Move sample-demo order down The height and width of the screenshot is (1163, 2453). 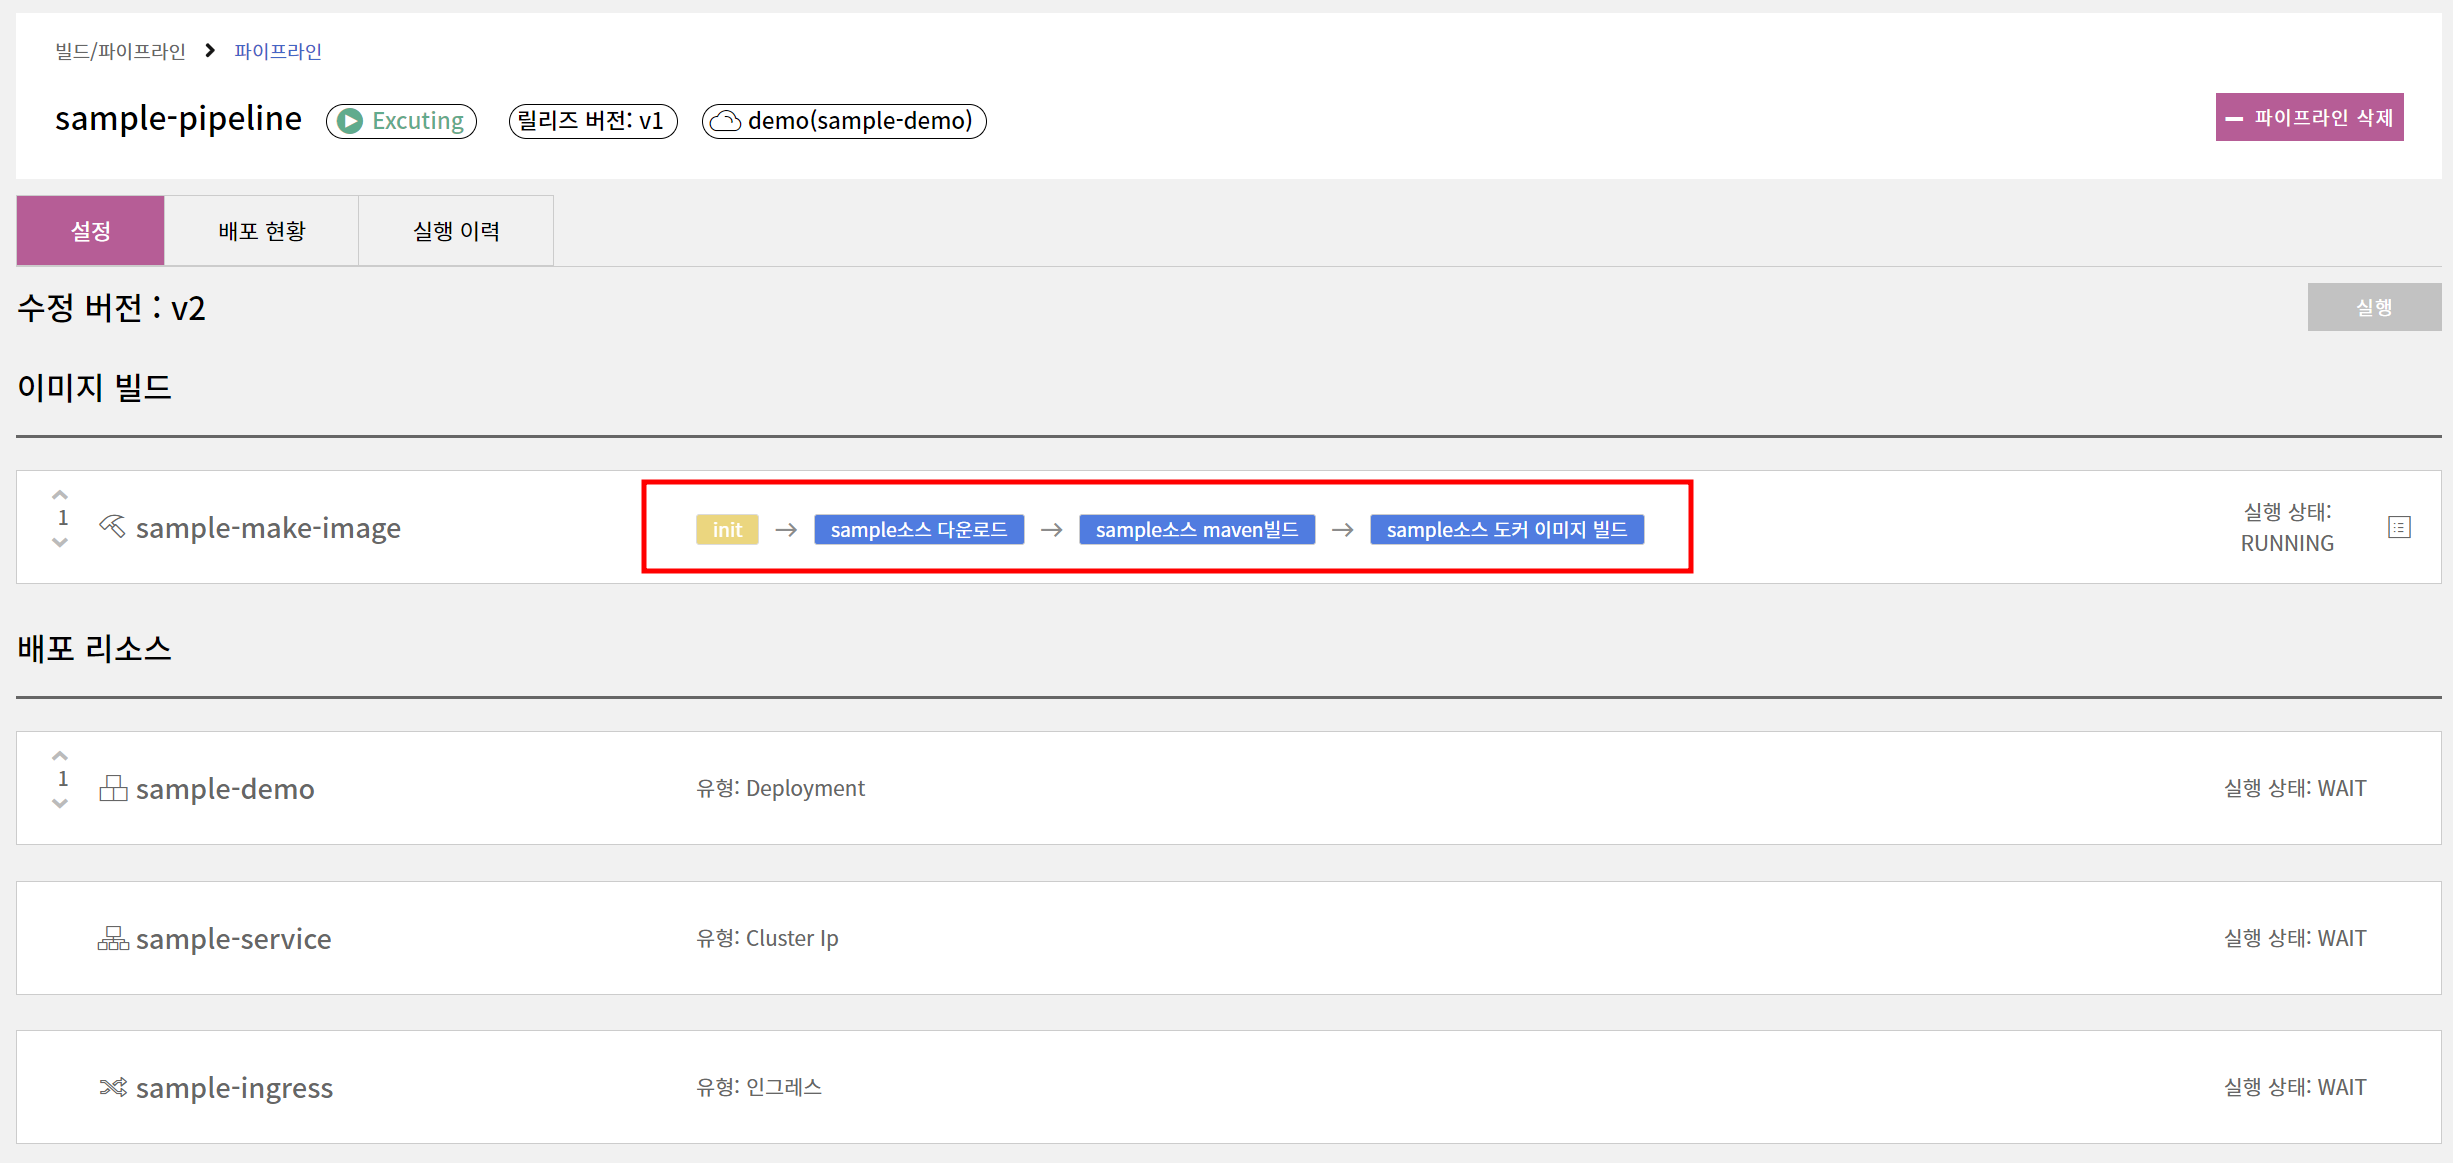point(60,804)
